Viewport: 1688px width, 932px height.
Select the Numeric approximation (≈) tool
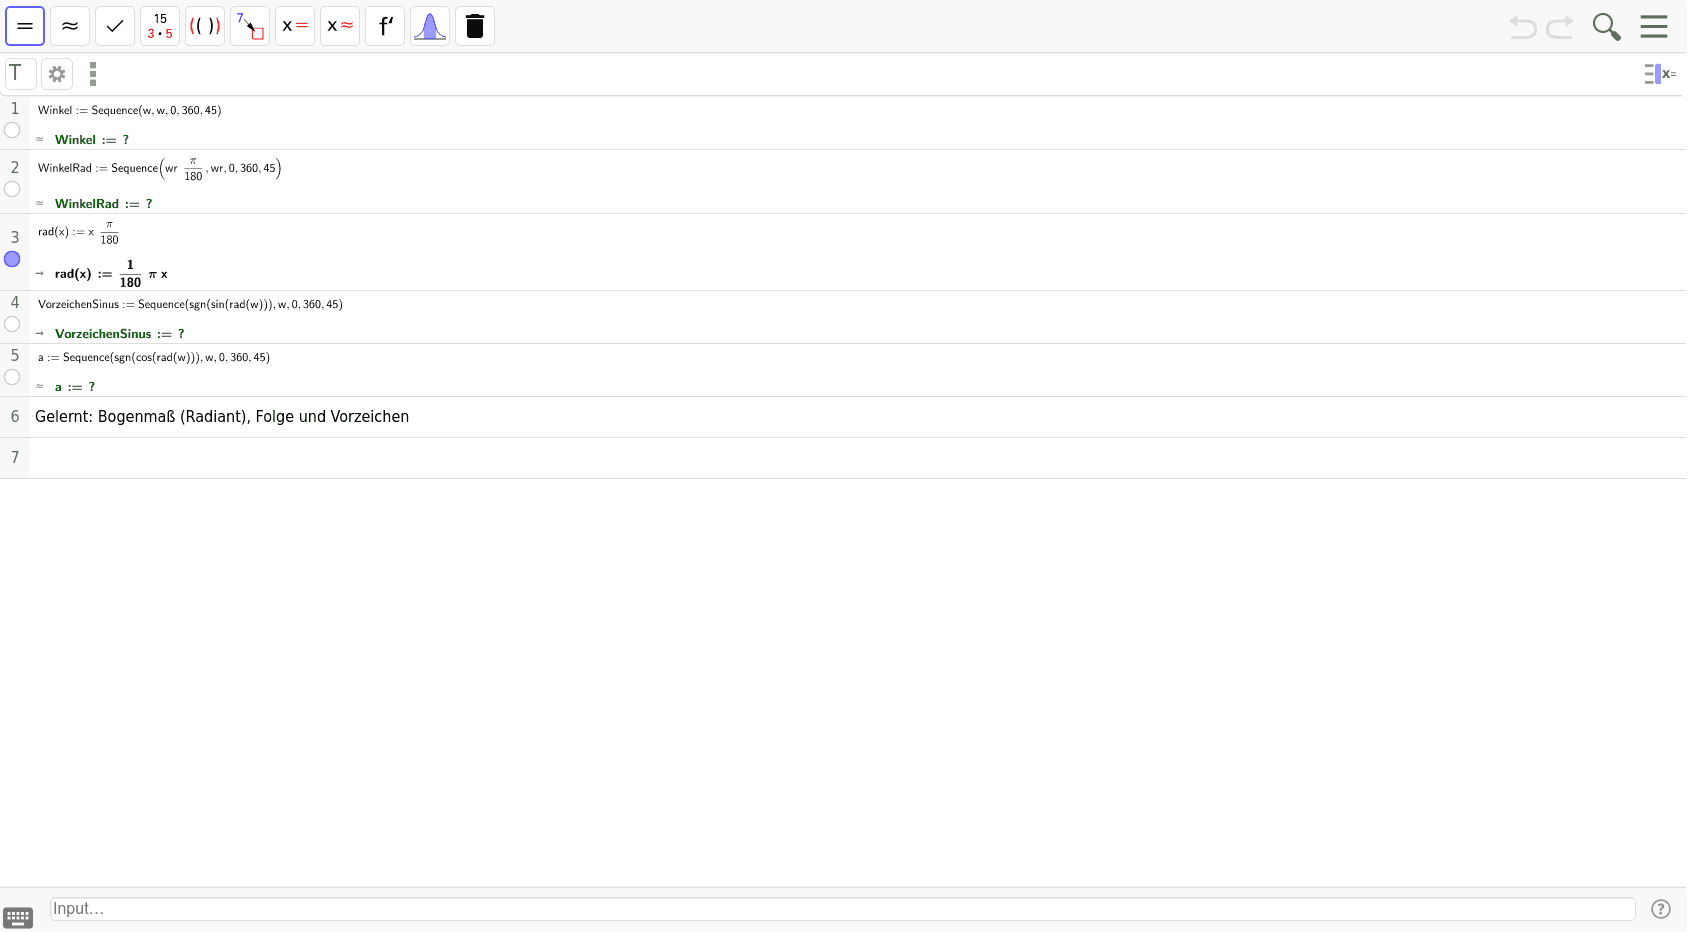click(70, 26)
